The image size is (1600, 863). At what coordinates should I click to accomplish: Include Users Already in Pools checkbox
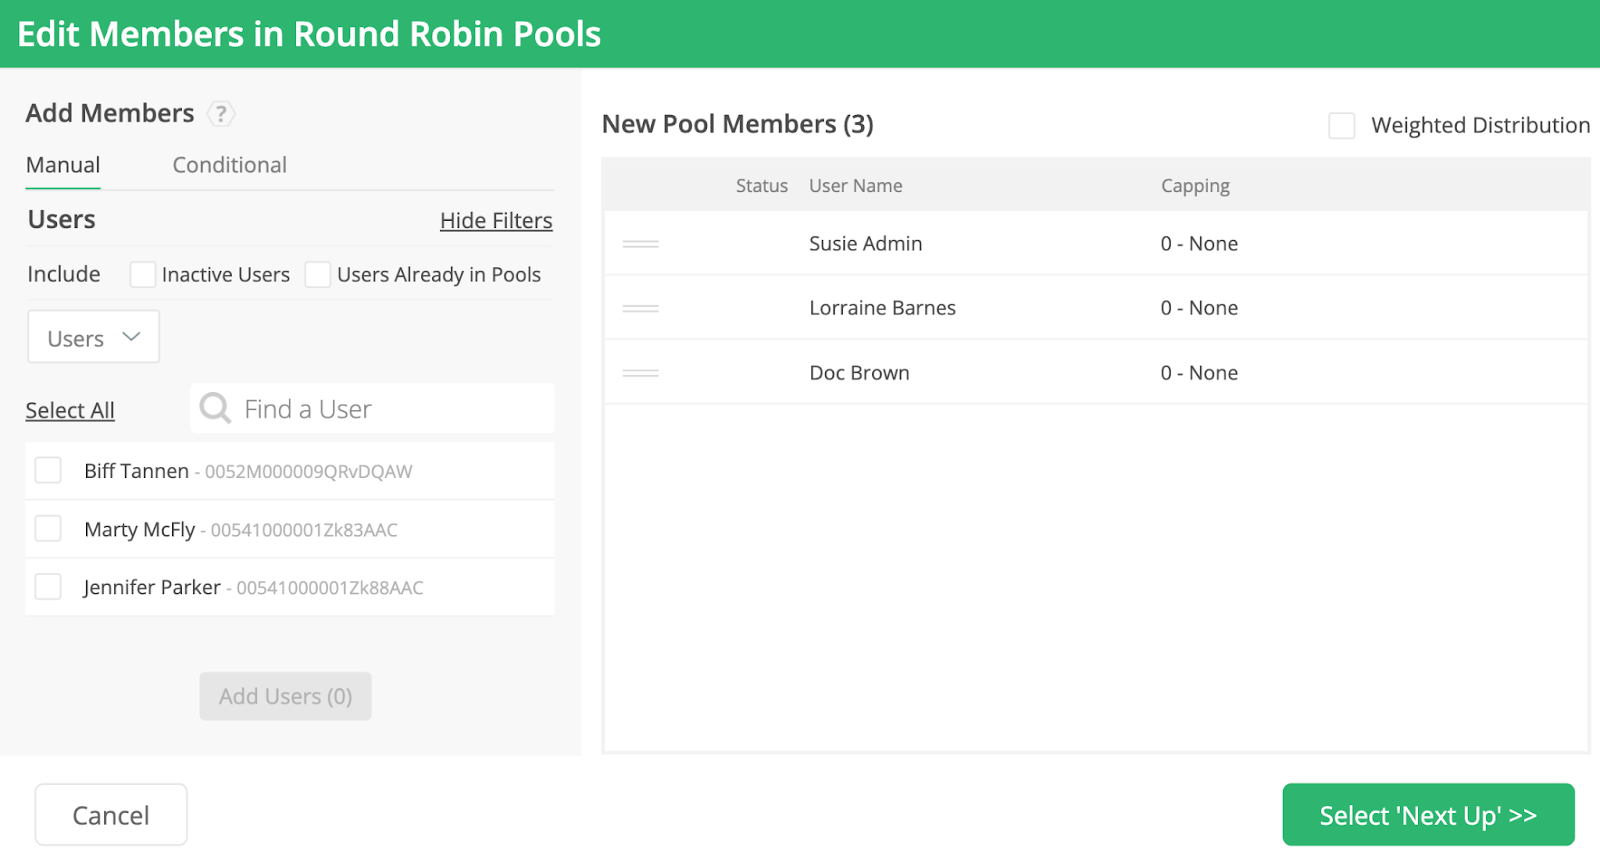pos(318,275)
